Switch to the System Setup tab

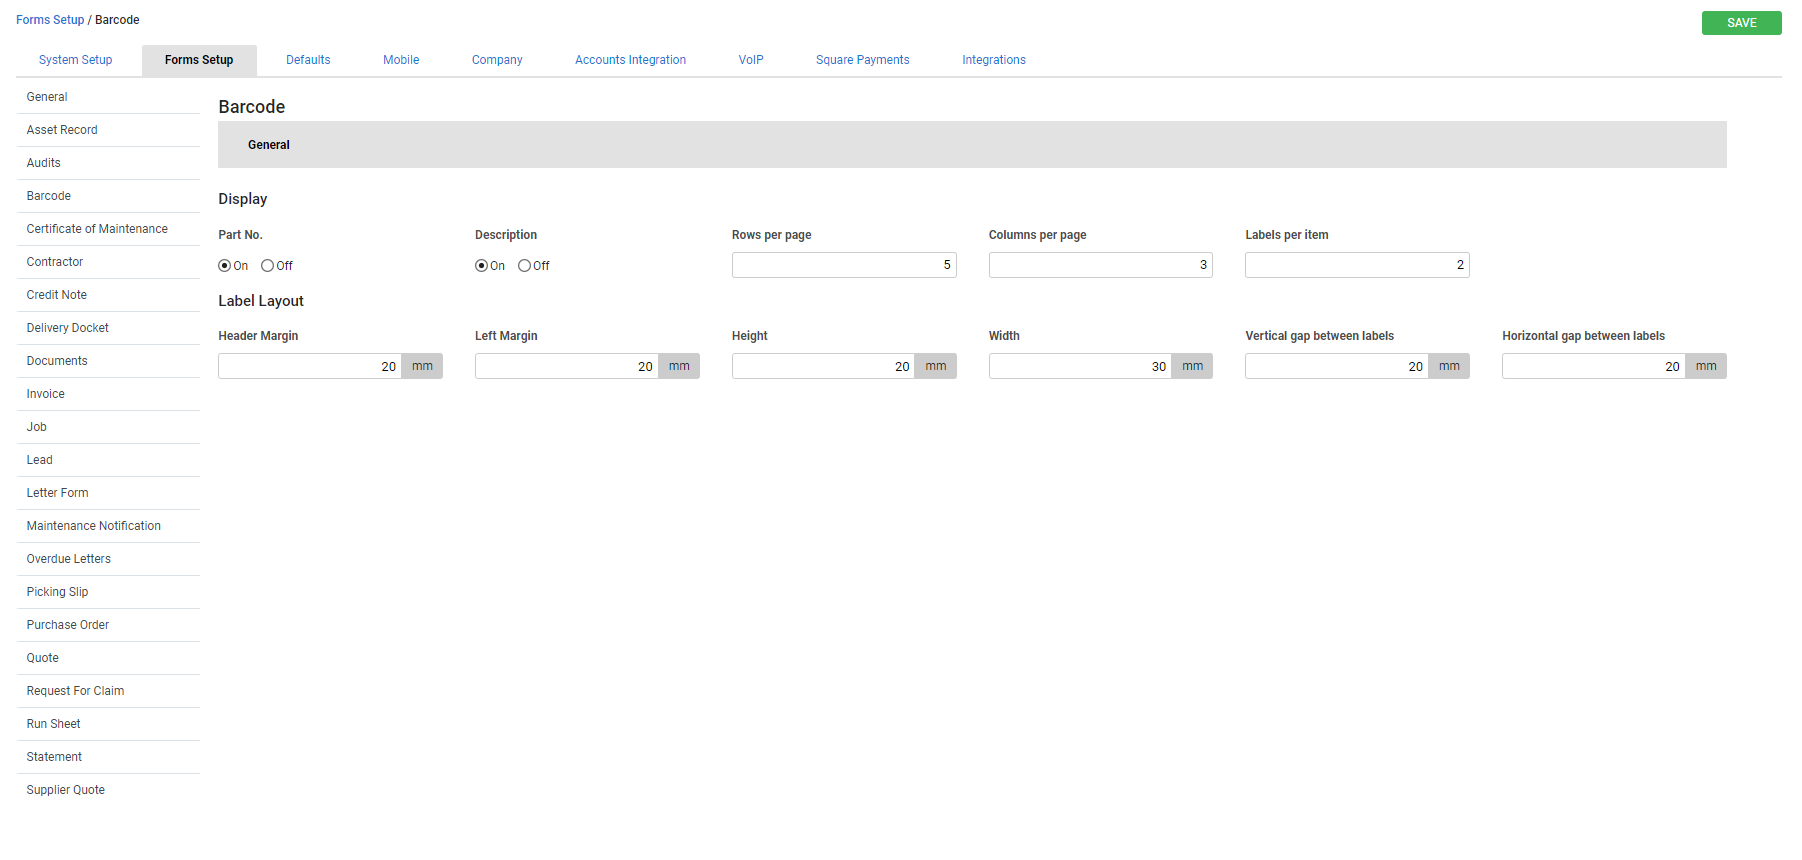(75, 60)
